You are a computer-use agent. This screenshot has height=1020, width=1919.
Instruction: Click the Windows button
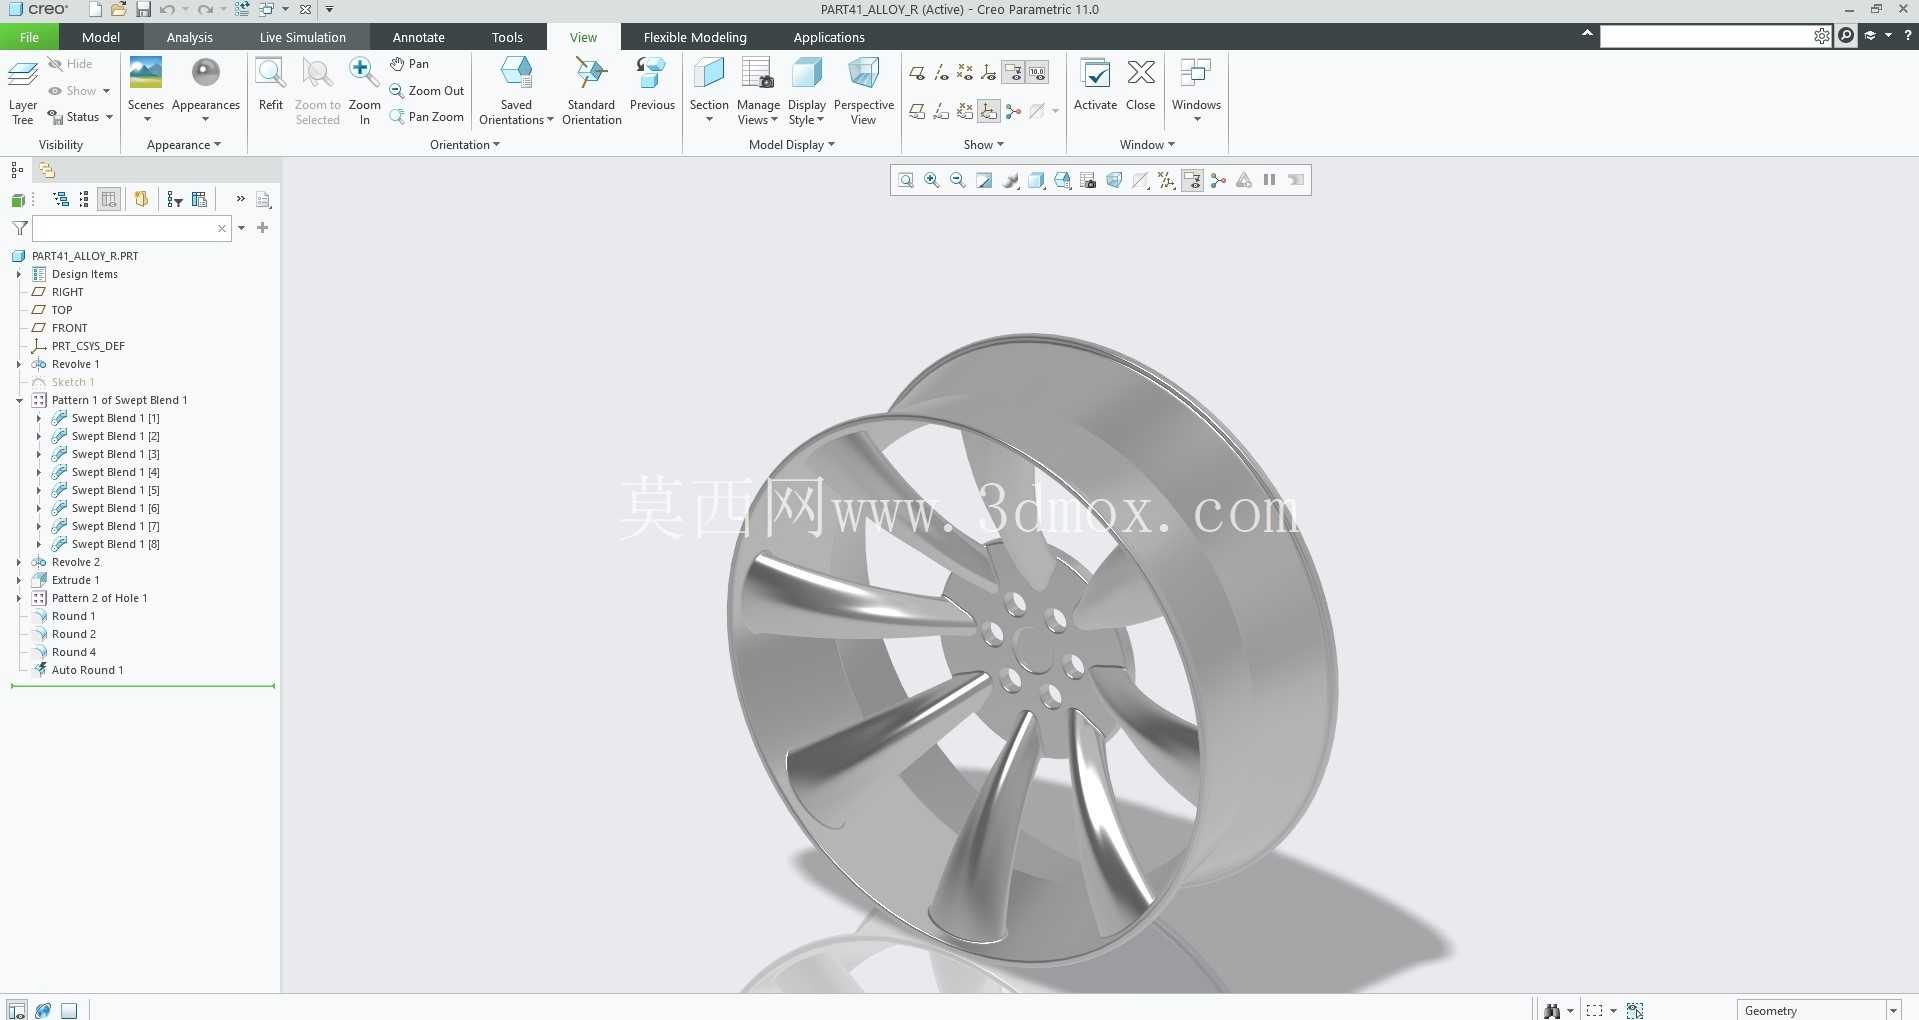pos(1196,91)
